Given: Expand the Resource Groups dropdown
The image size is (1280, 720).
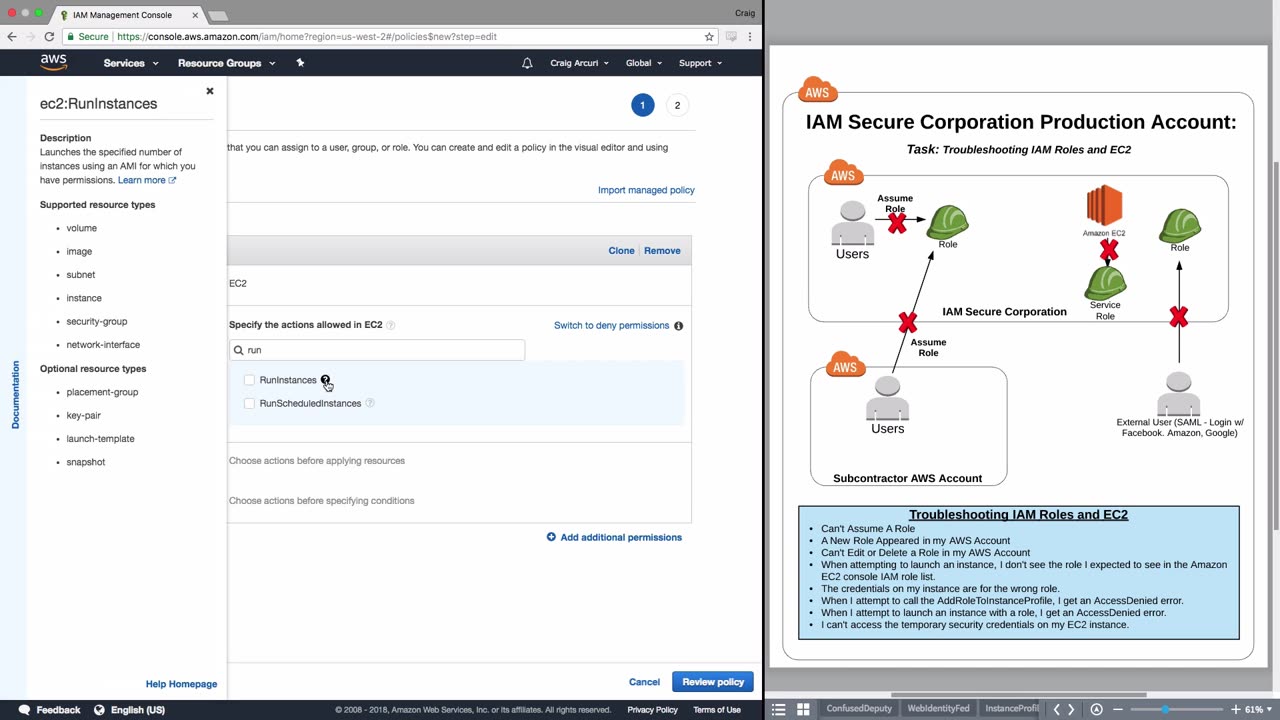Looking at the screenshot, I should 226,63.
